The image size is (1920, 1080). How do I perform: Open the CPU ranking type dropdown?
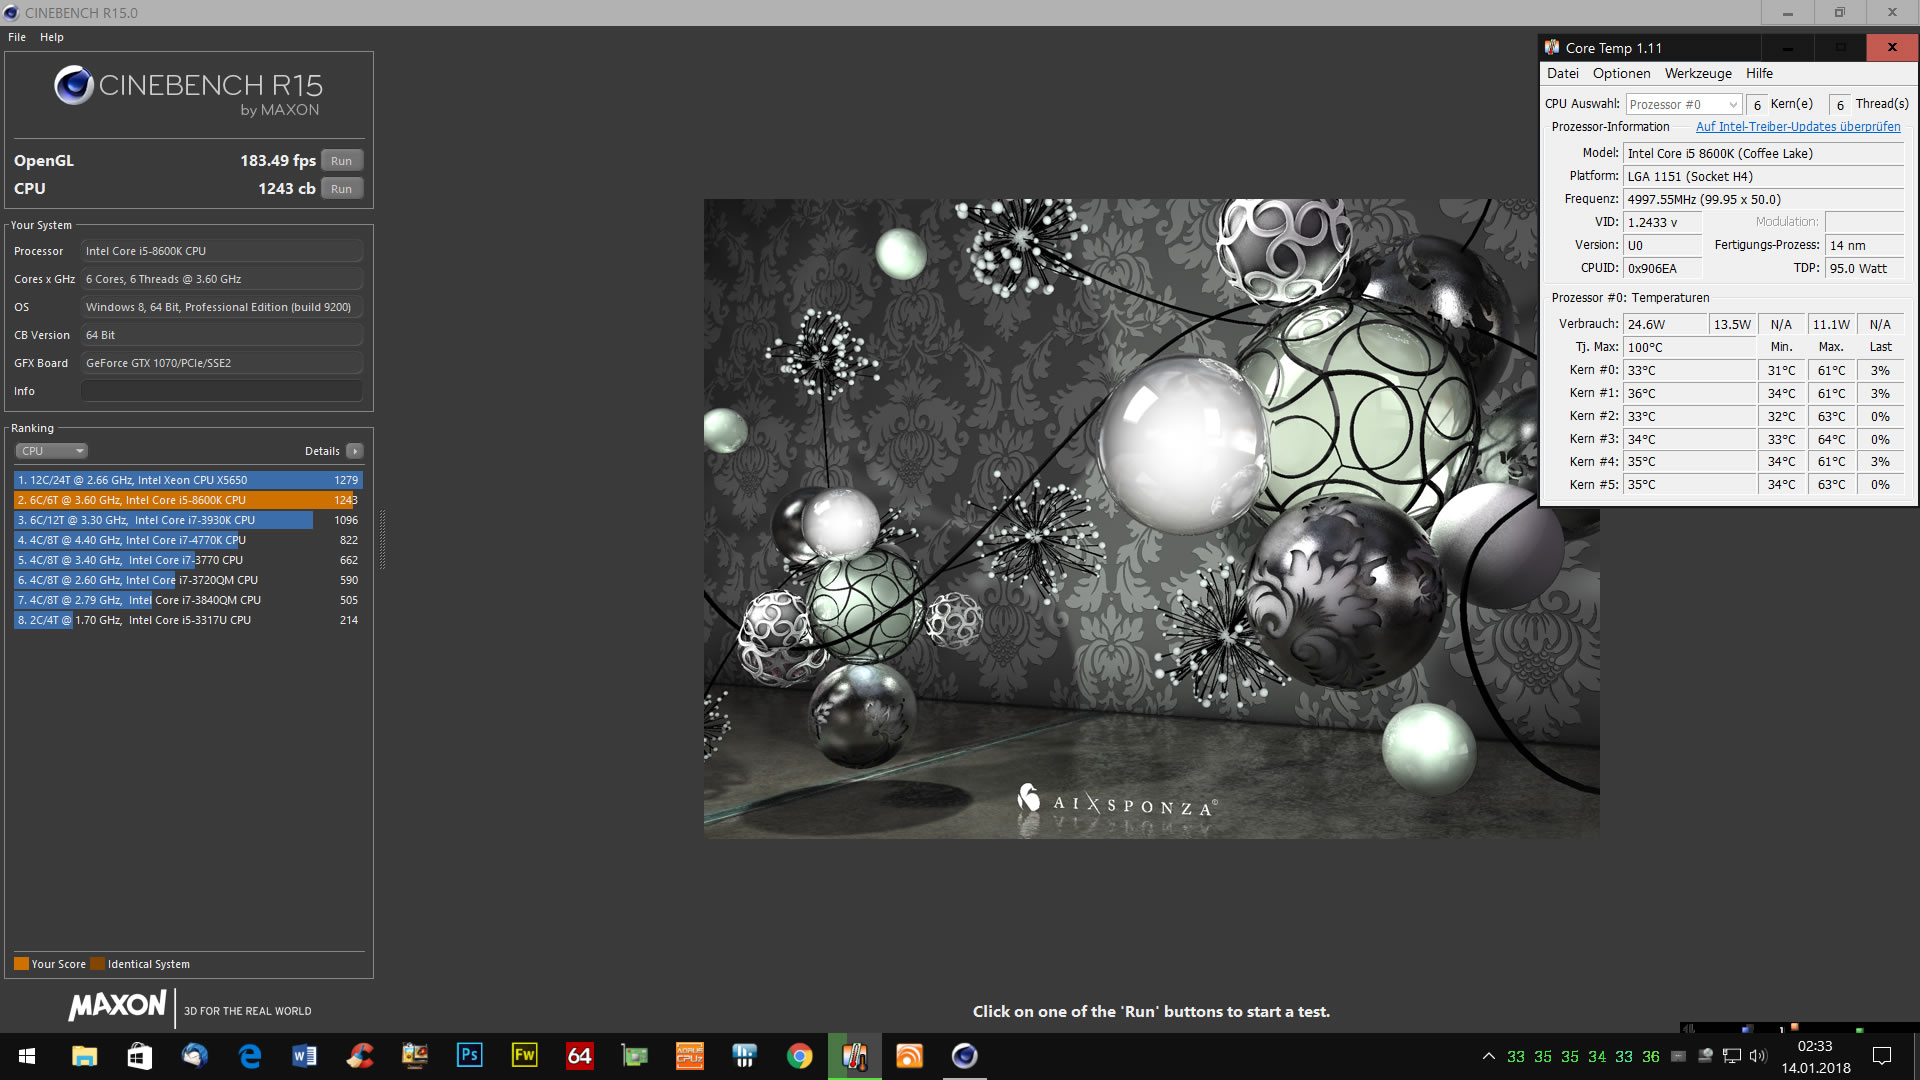[x=52, y=451]
